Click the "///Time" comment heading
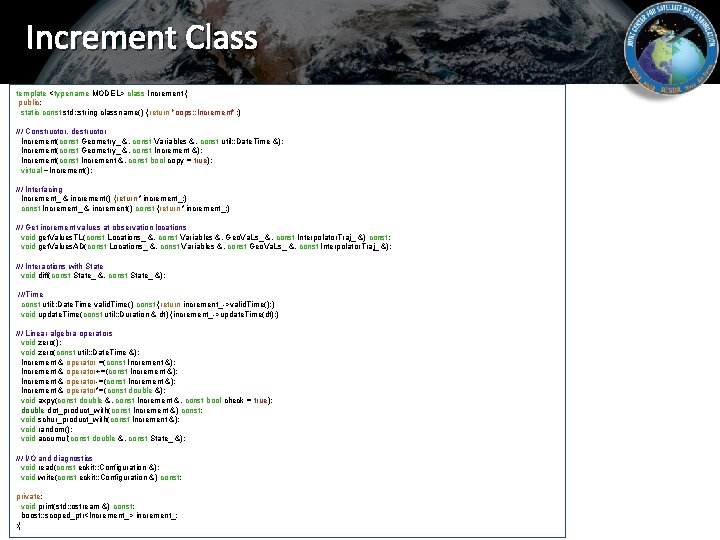The width and height of the screenshot is (720, 540). coord(30,294)
